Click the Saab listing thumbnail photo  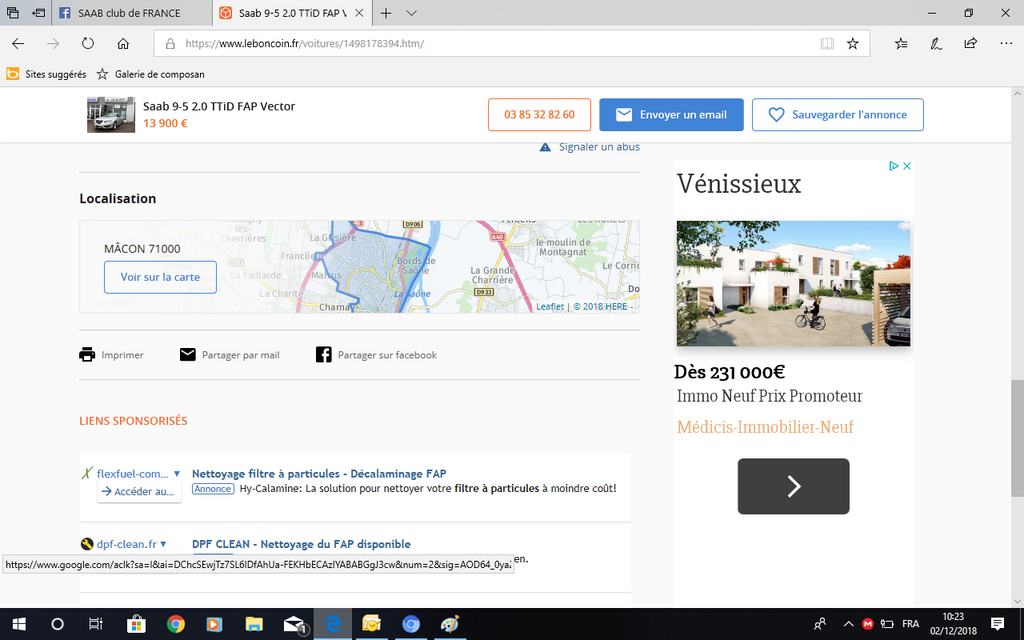[x=111, y=115]
